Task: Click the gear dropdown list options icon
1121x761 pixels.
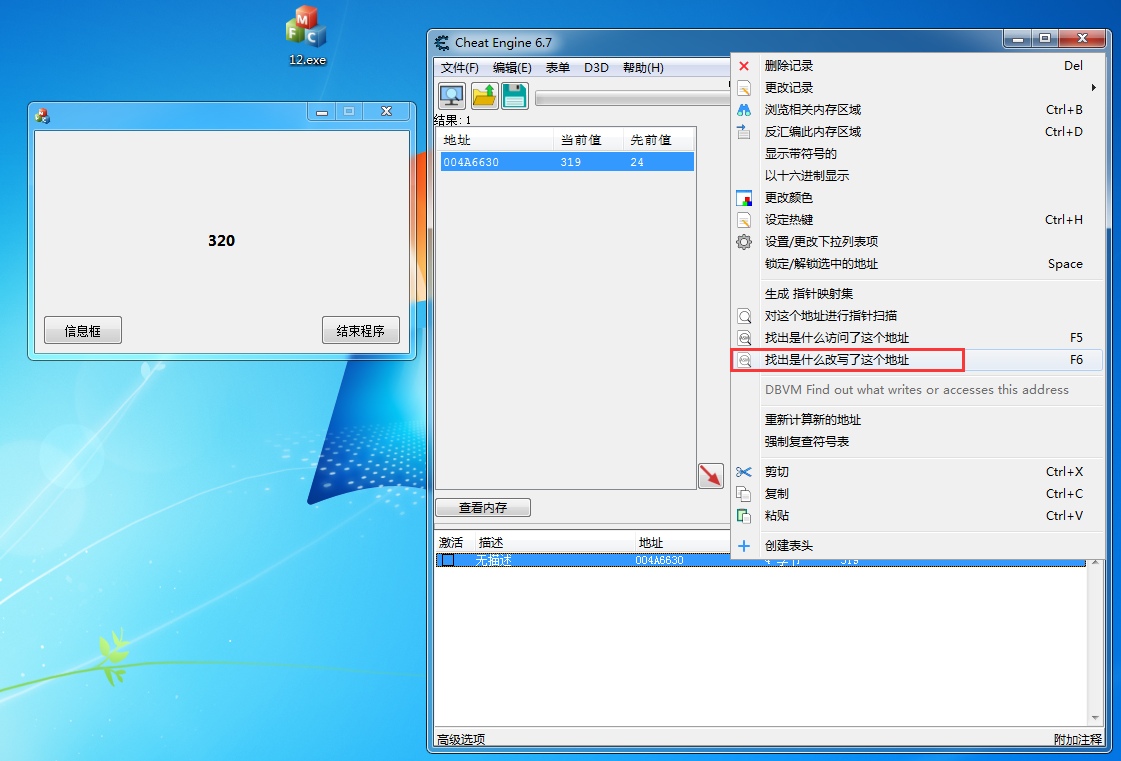Action: [x=744, y=242]
